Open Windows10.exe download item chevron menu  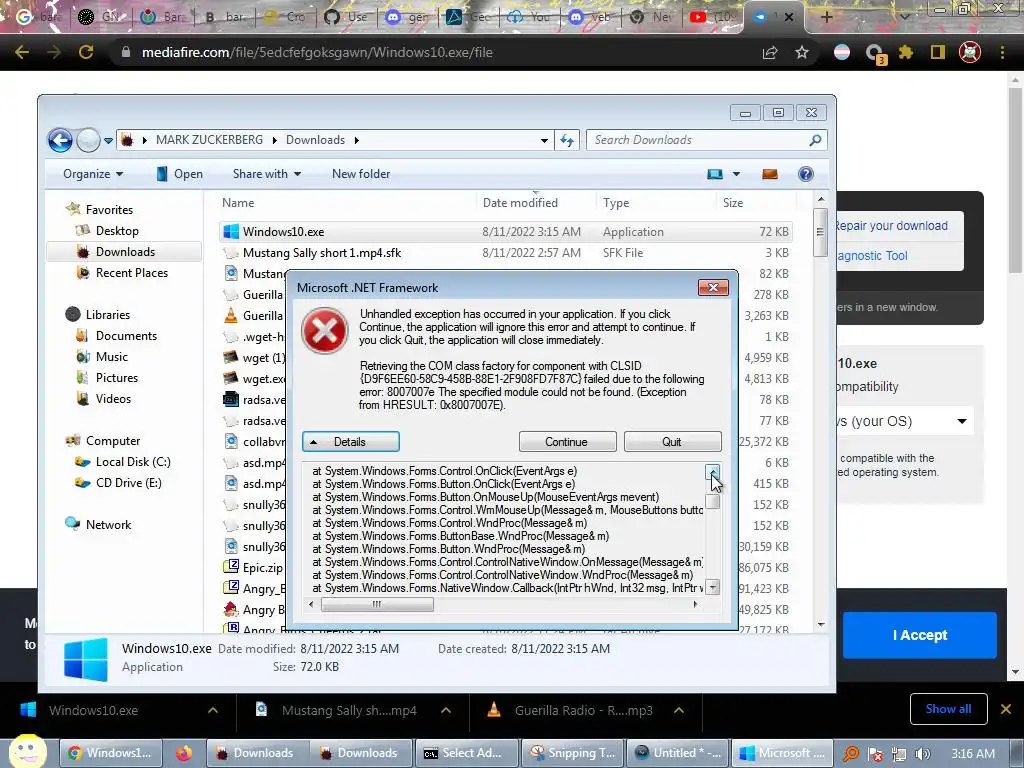[213, 710]
